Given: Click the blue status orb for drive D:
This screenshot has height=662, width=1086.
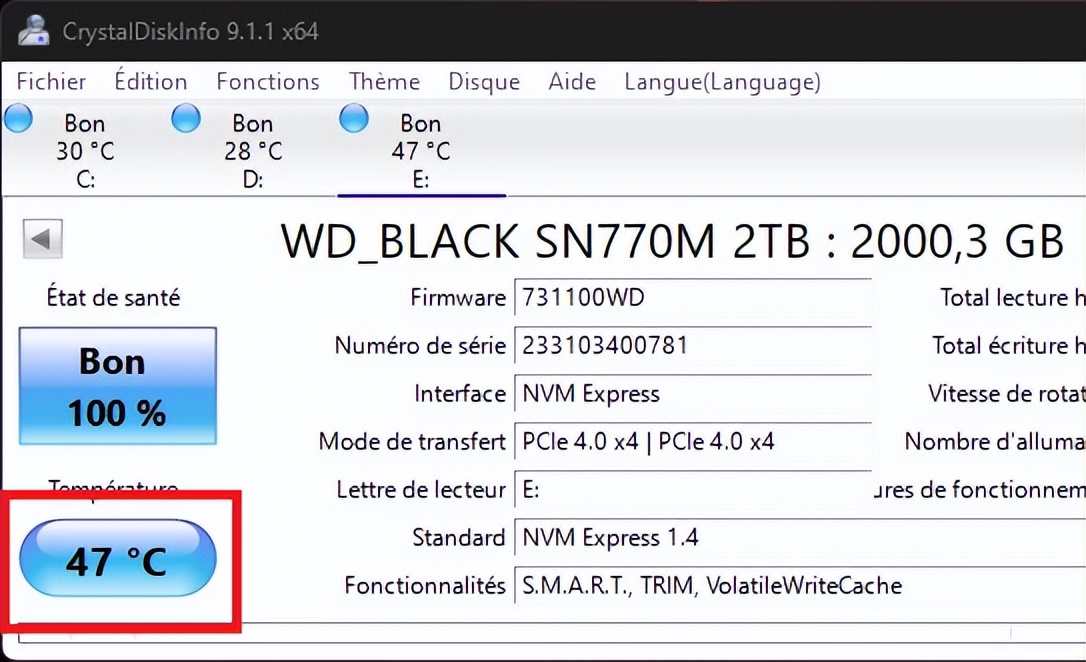Looking at the screenshot, I should click(186, 118).
